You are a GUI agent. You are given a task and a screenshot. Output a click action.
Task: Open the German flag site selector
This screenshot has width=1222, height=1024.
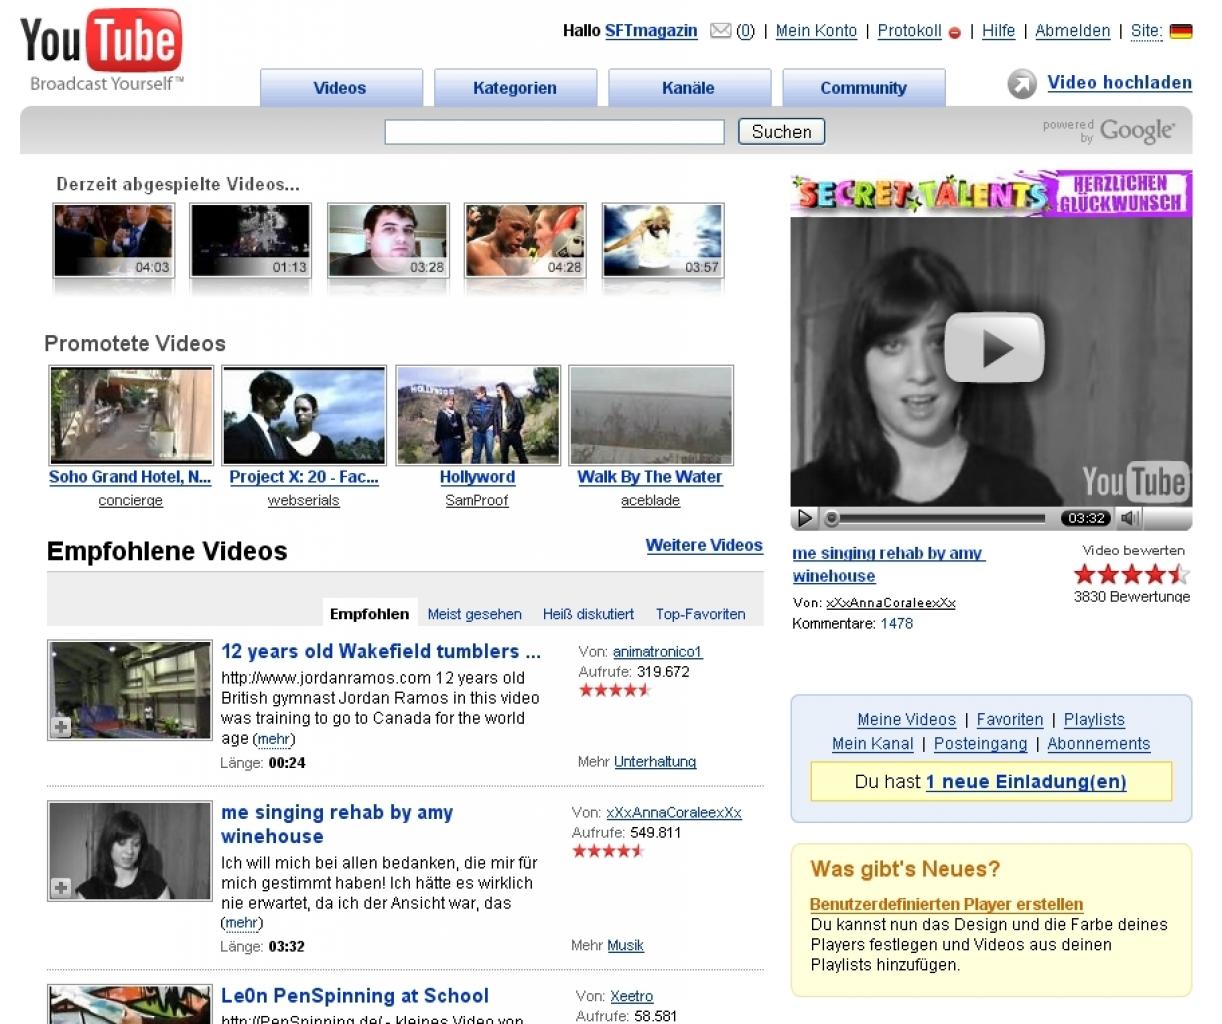(x=1181, y=31)
